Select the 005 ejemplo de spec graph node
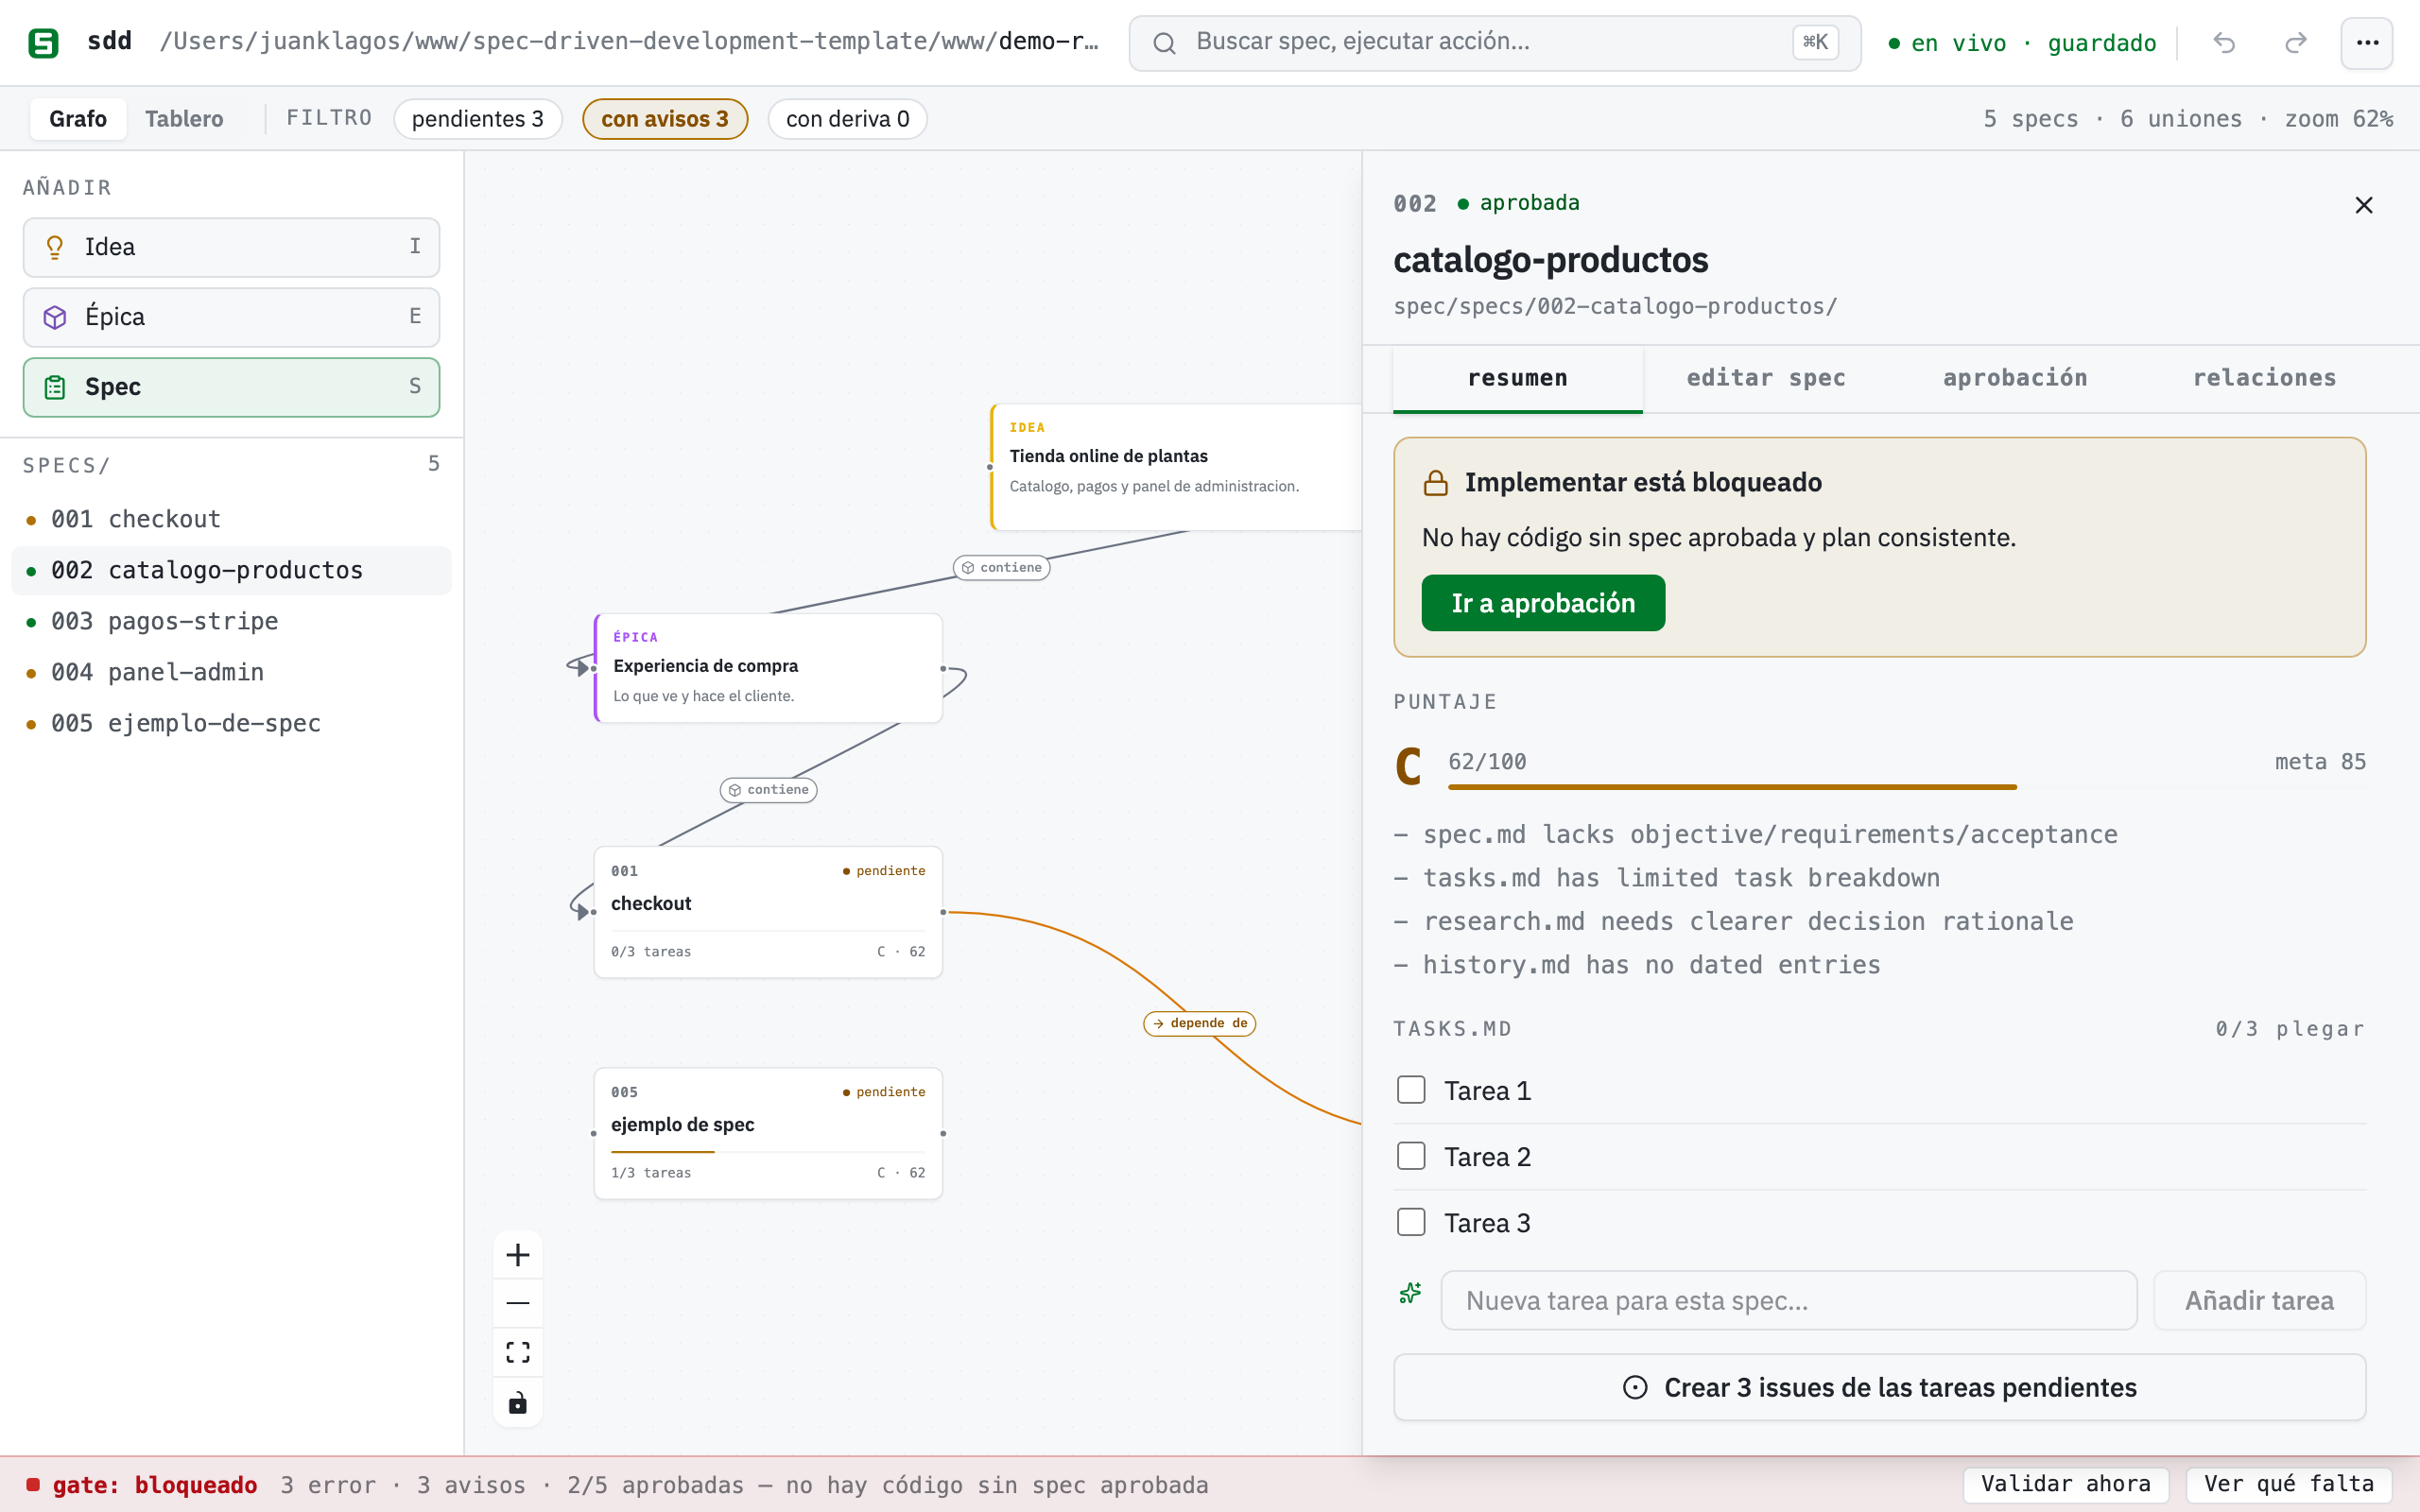The height and width of the screenshot is (1512, 2420). (x=768, y=1133)
